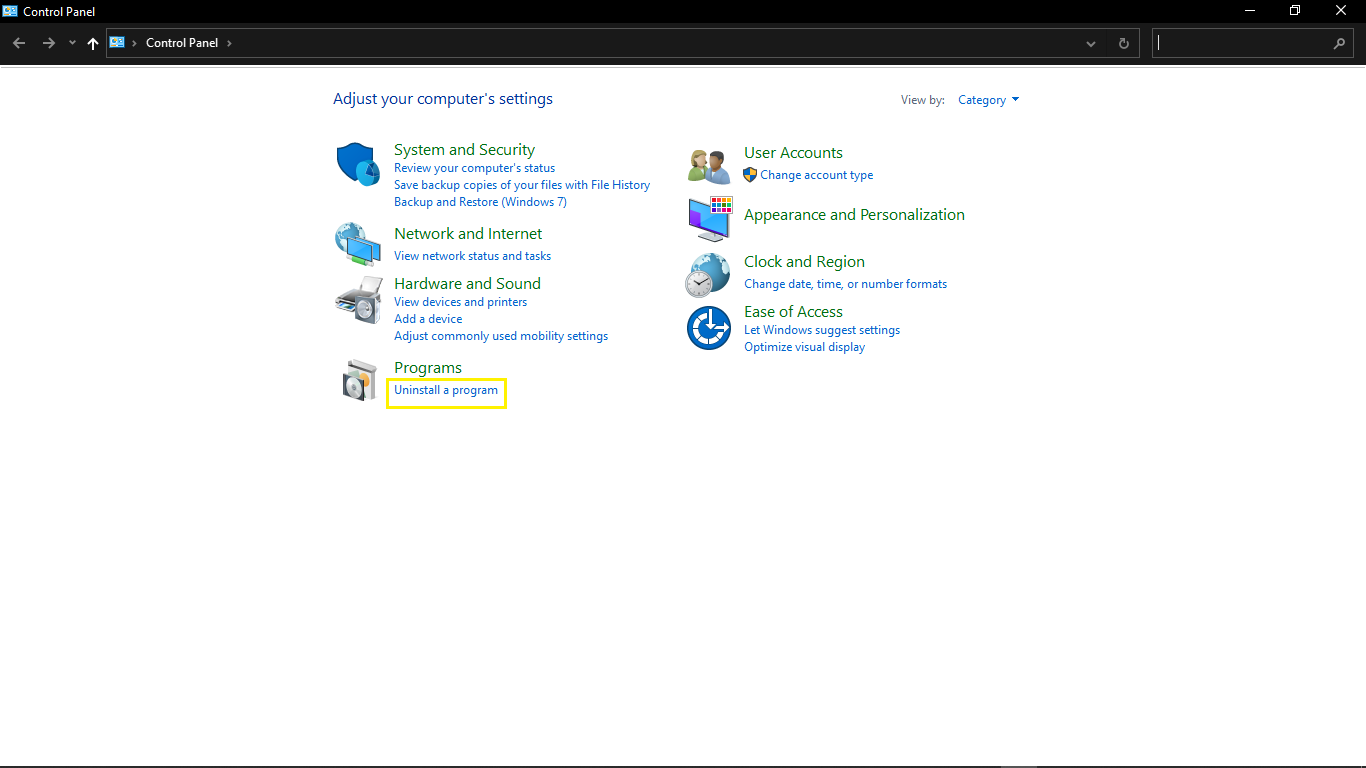Viewport: 1366px width, 768px height.
Task: Go up one level with the up arrow
Action: click(93, 43)
